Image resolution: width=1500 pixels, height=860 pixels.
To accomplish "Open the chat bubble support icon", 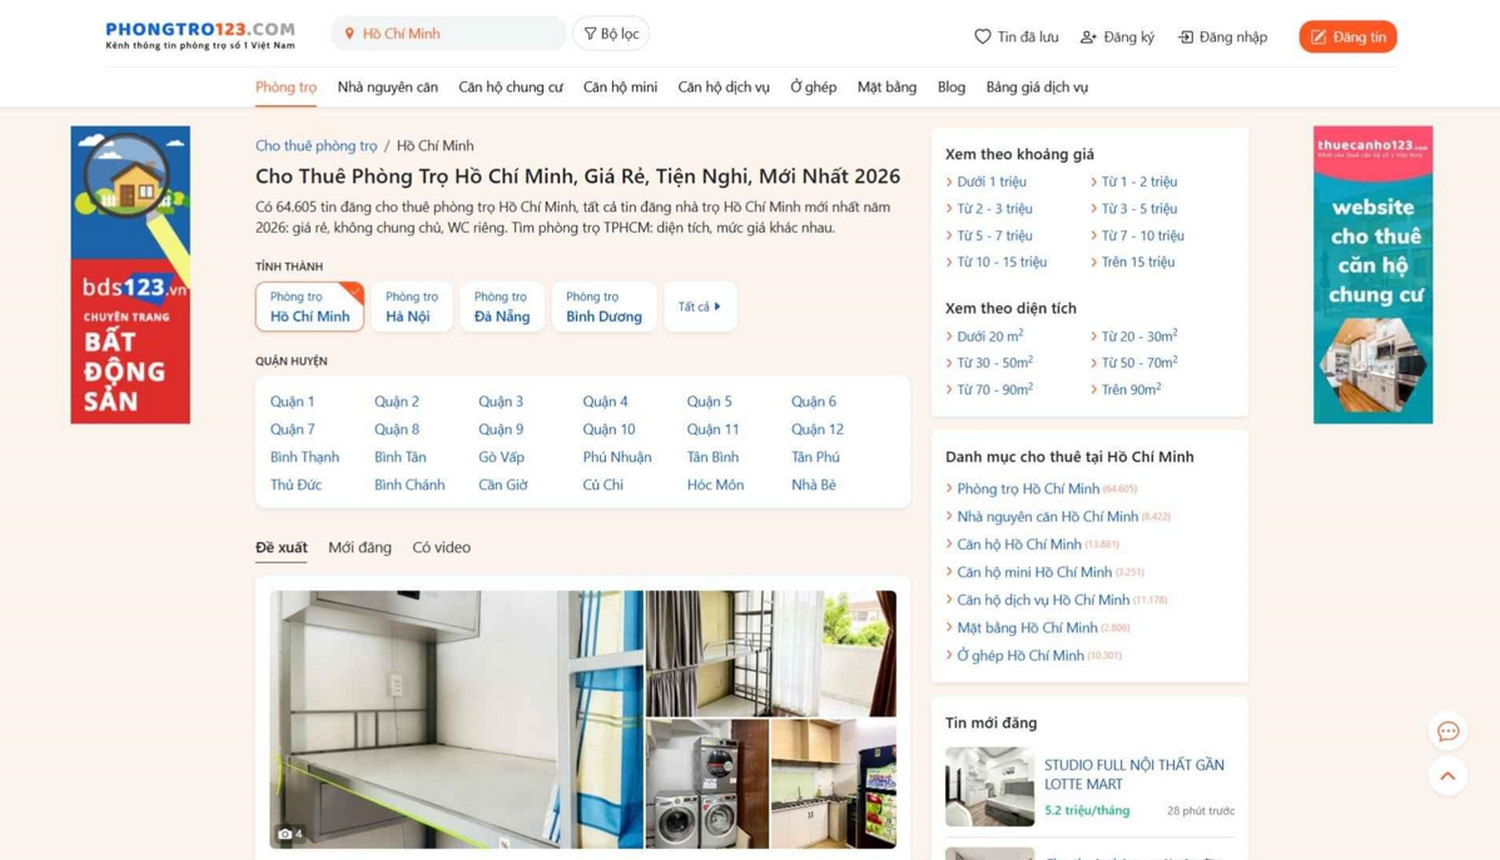I will [x=1447, y=731].
